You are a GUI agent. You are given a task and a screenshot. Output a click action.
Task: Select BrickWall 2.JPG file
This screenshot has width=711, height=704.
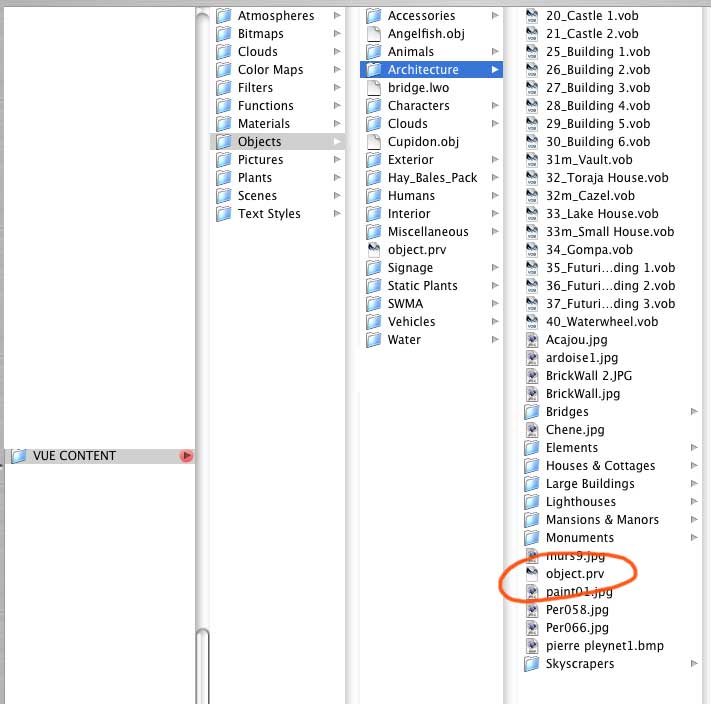589,376
